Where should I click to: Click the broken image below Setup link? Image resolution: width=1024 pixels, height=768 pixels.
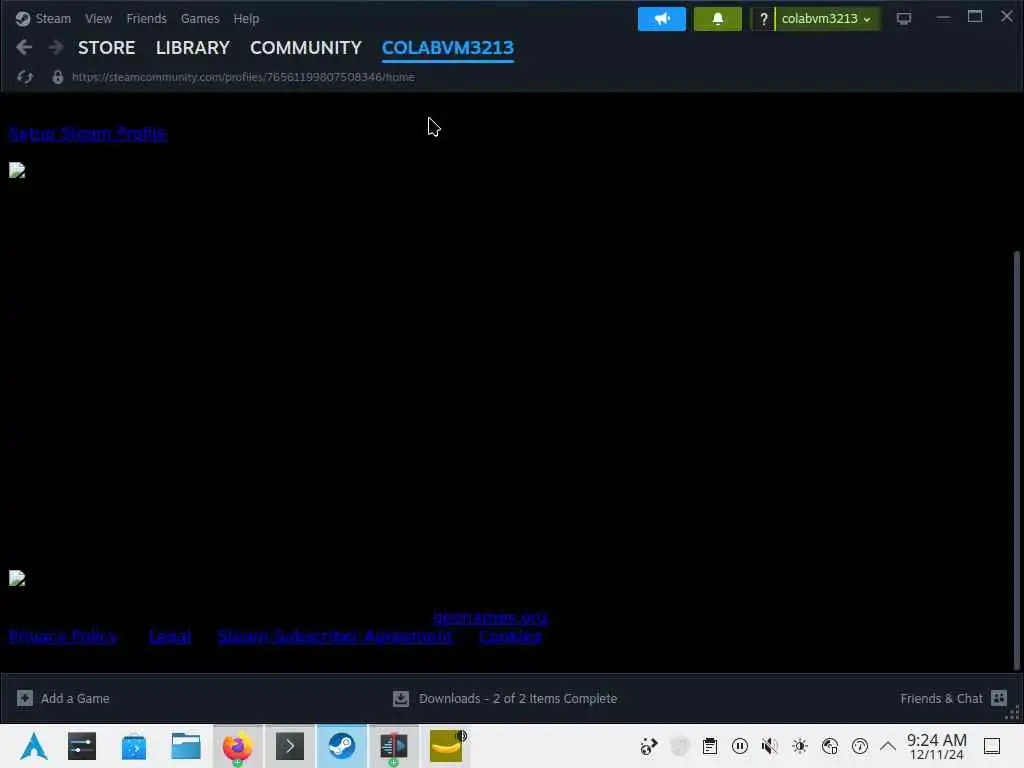click(x=17, y=170)
